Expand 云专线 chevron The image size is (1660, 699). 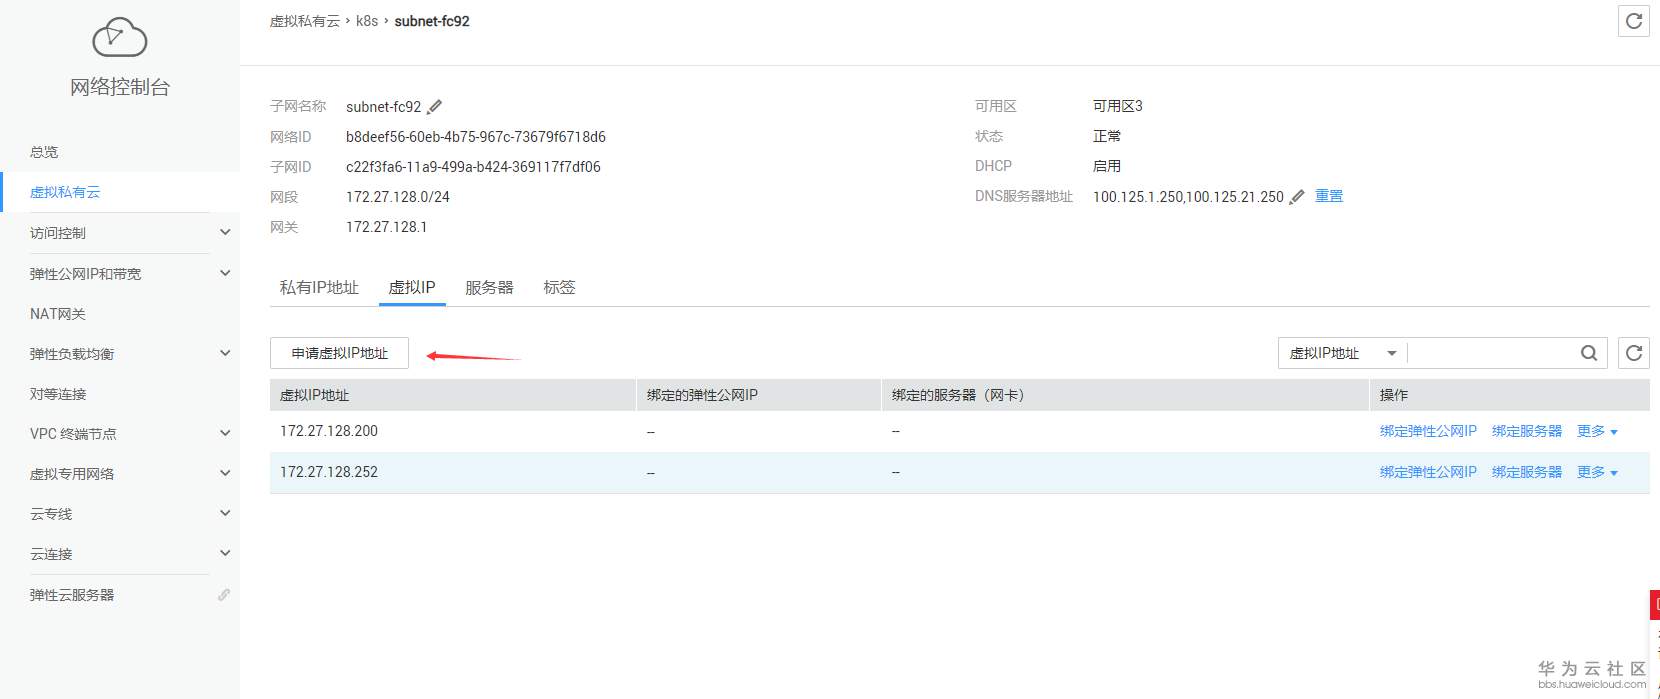[225, 513]
